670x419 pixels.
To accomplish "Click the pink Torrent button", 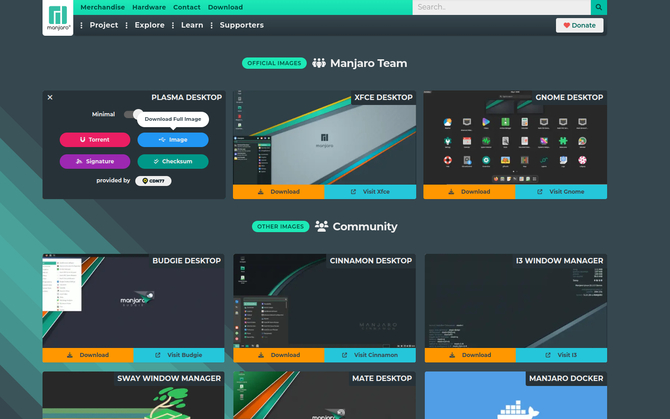I will point(95,140).
